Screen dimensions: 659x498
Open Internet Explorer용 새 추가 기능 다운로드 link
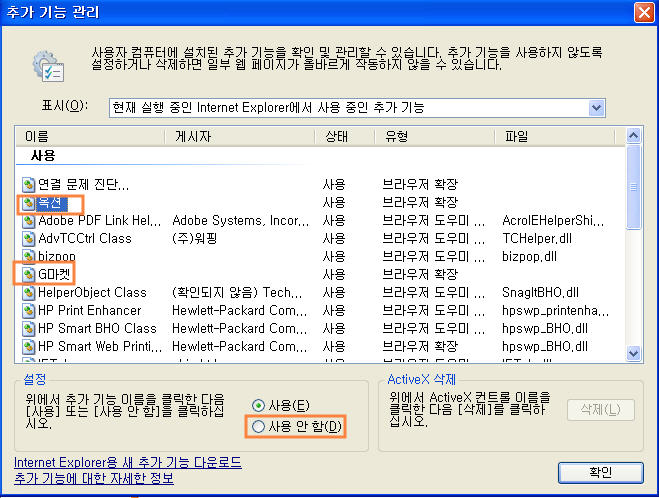click(128, 463)
